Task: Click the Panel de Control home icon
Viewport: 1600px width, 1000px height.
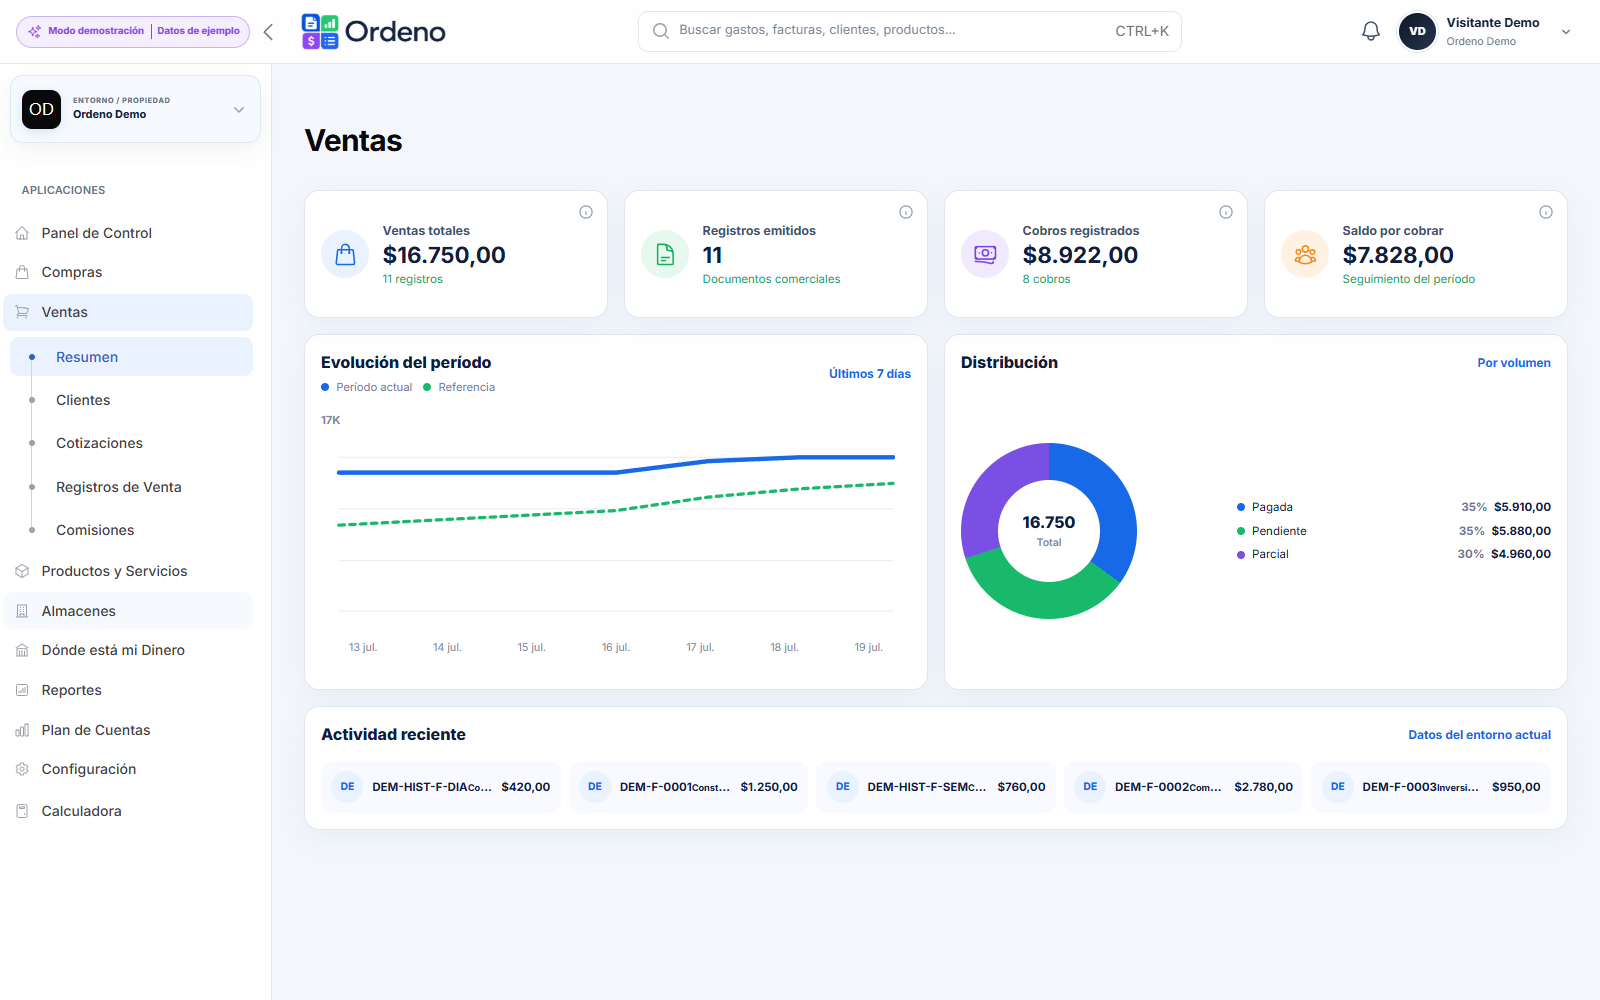Action: 22,233
